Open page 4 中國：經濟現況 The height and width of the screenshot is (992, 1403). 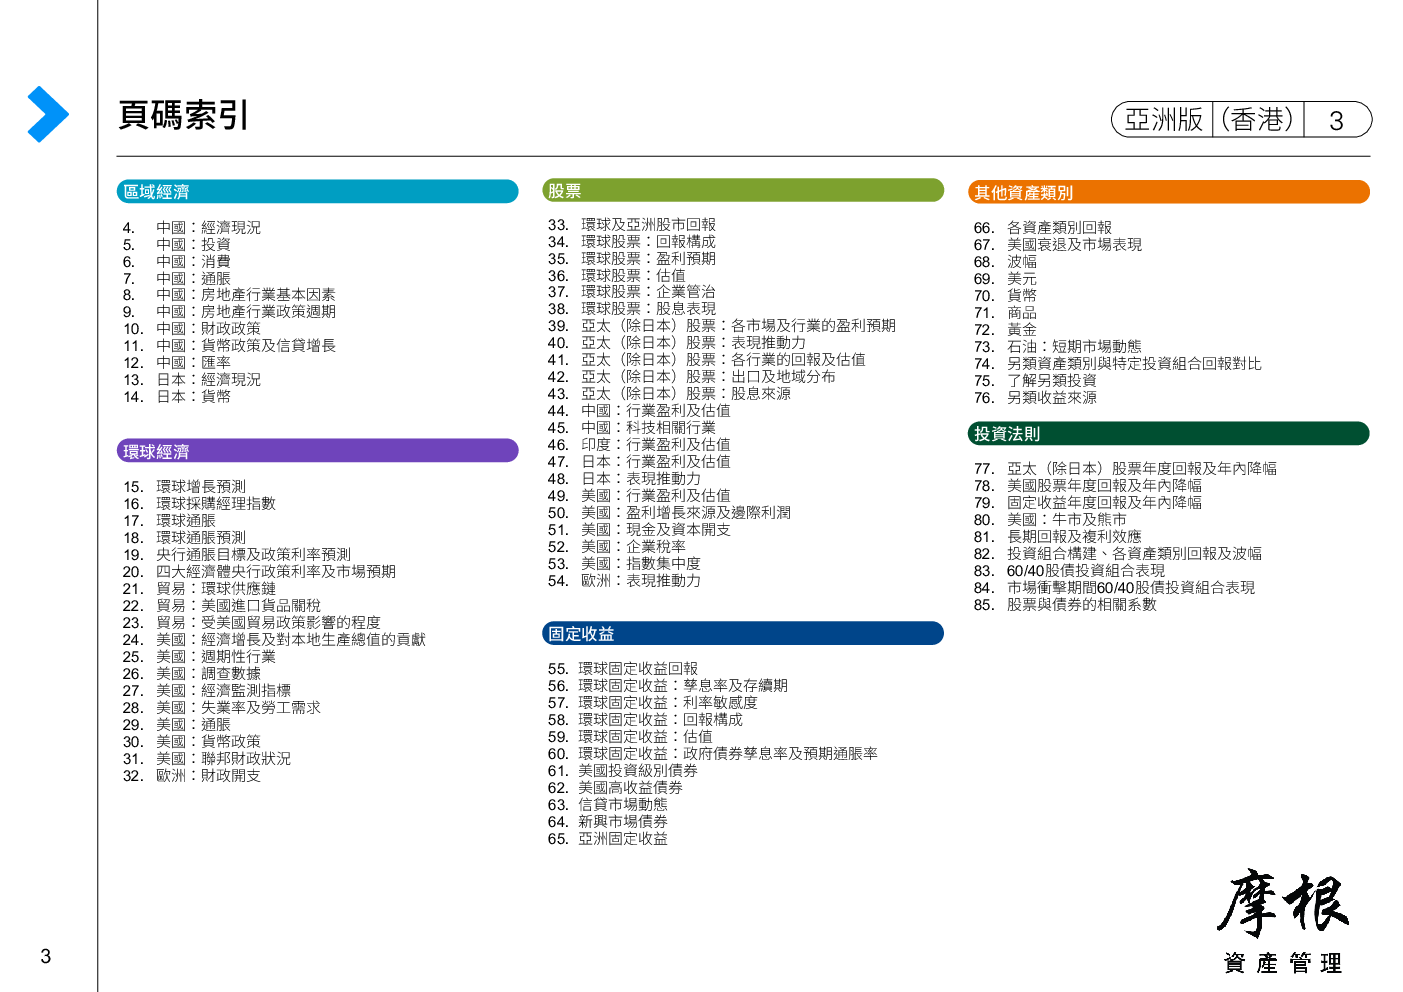[192, 227]
